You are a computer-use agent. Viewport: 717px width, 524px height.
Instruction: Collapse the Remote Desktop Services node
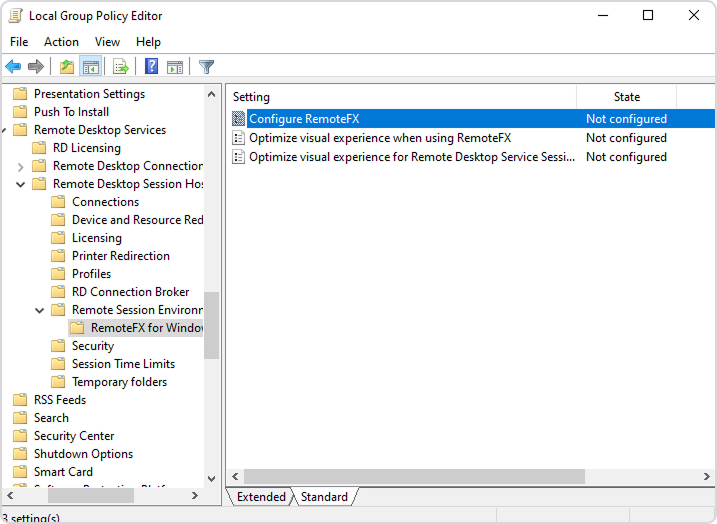tap(4, 130)
